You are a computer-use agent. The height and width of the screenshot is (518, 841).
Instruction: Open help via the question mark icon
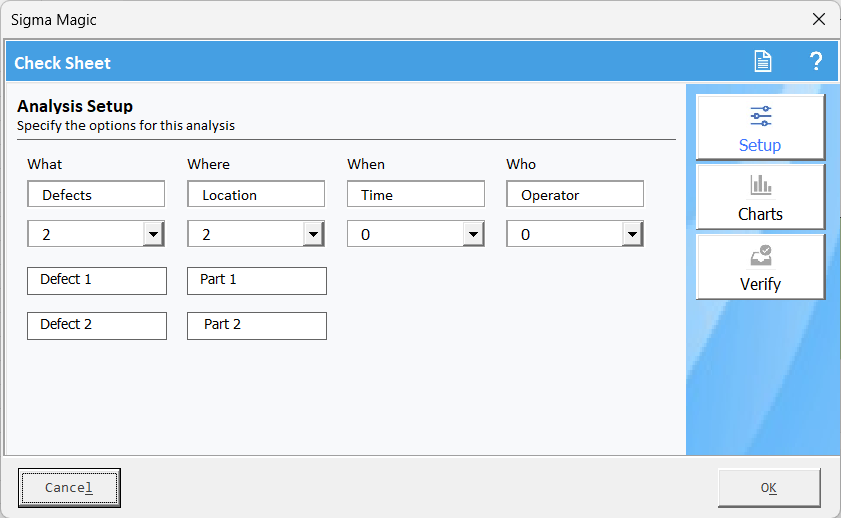coord(815,62)
